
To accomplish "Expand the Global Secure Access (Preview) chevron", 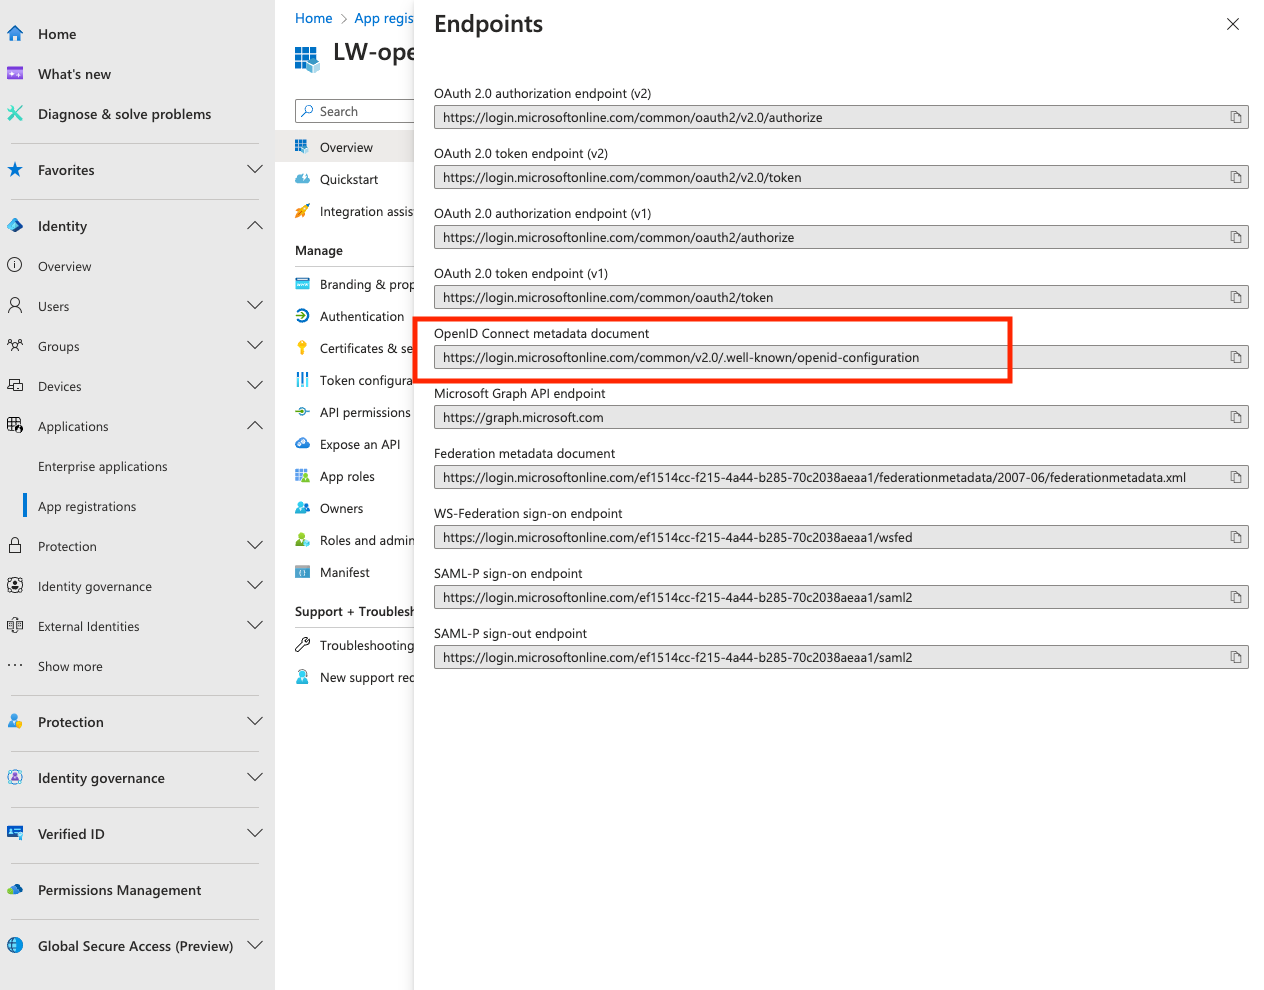I will (x=255, y=945).
